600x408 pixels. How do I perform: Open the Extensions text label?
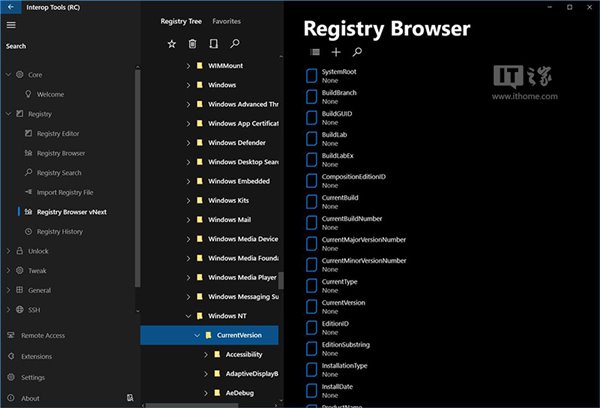(36, 356)
